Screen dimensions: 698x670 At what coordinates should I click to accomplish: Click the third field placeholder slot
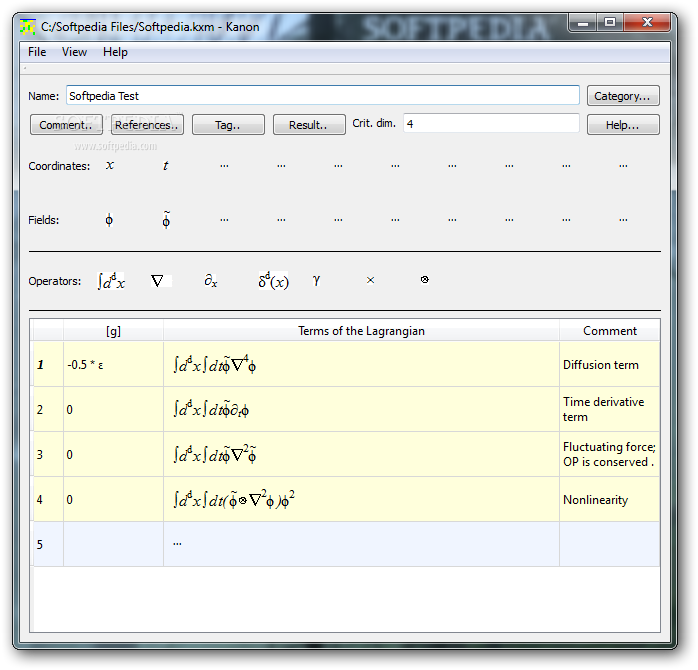[224, 219]
